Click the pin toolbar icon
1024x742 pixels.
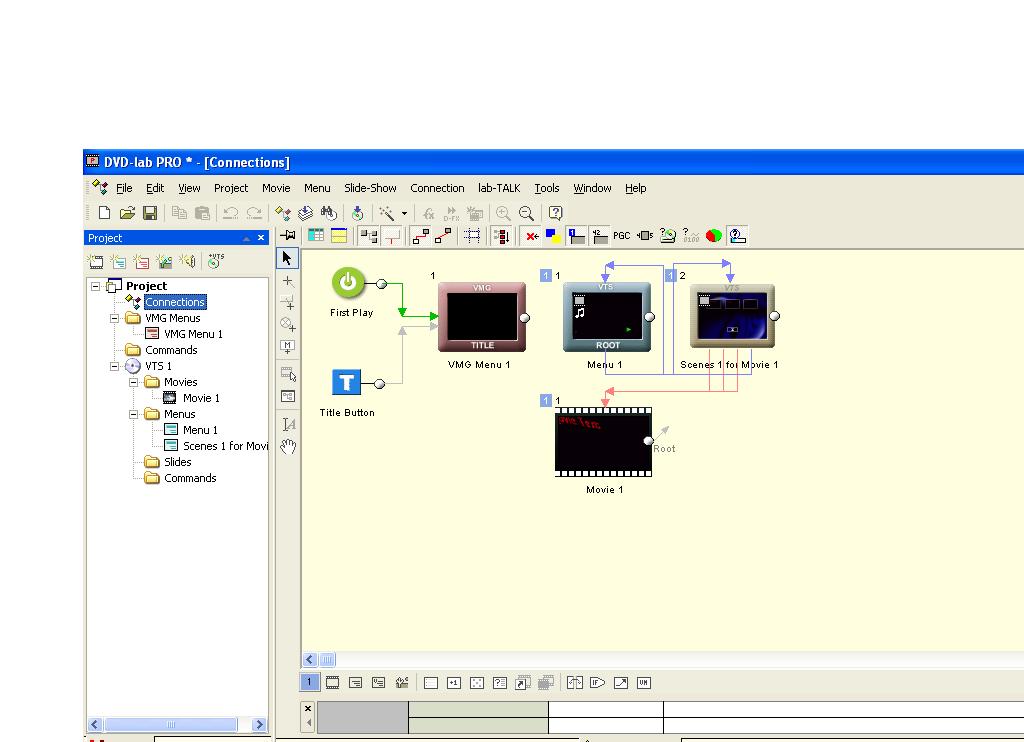(x=287, y=235)
